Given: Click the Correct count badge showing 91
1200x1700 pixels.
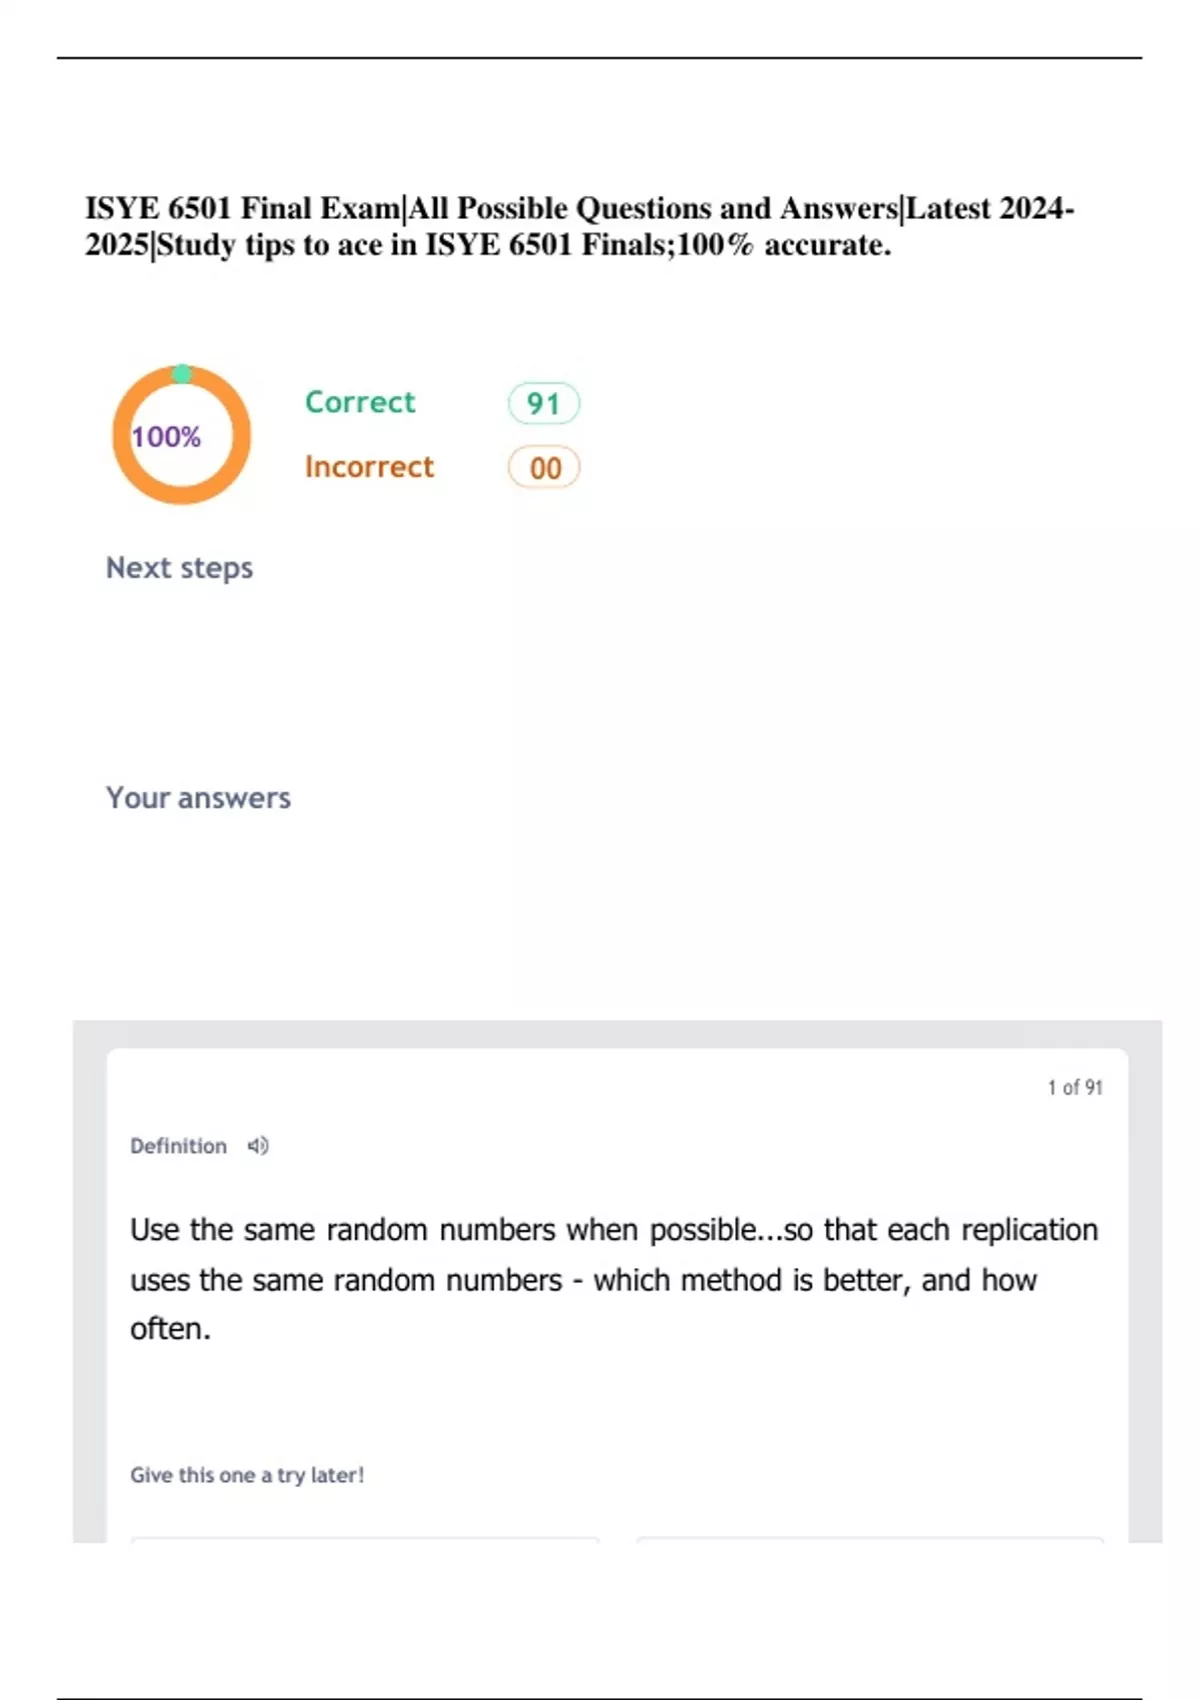Looking at the screenshot, I should (543, 403).
